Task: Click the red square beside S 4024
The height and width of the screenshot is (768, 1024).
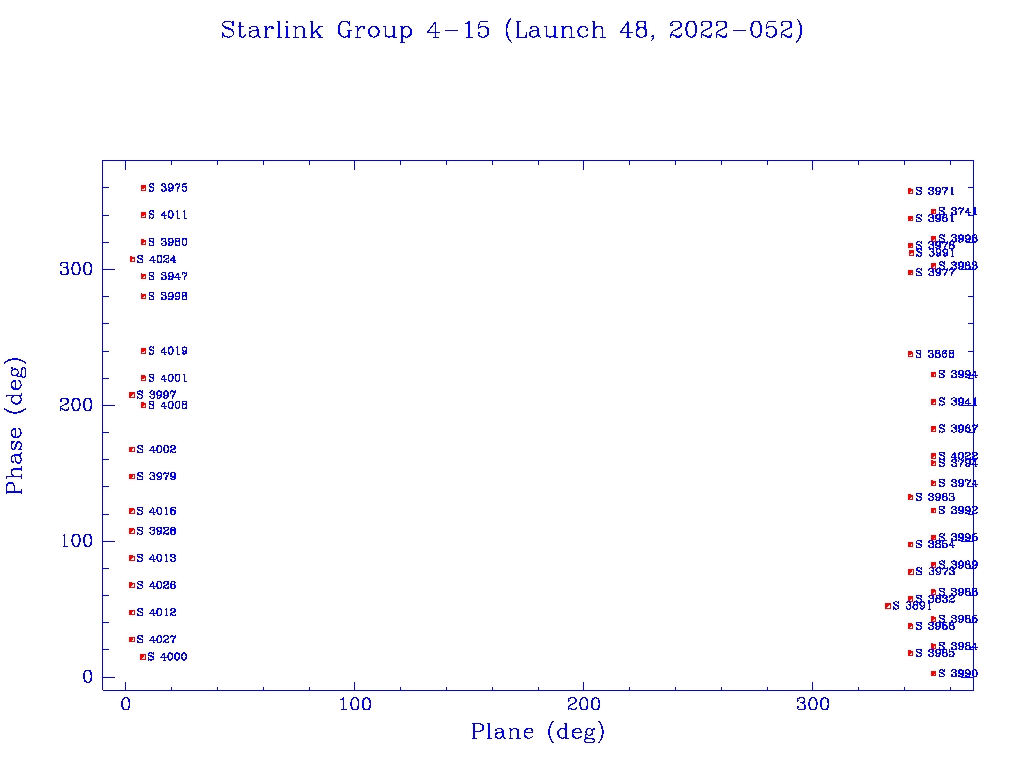Action: (x=132, y=260)
